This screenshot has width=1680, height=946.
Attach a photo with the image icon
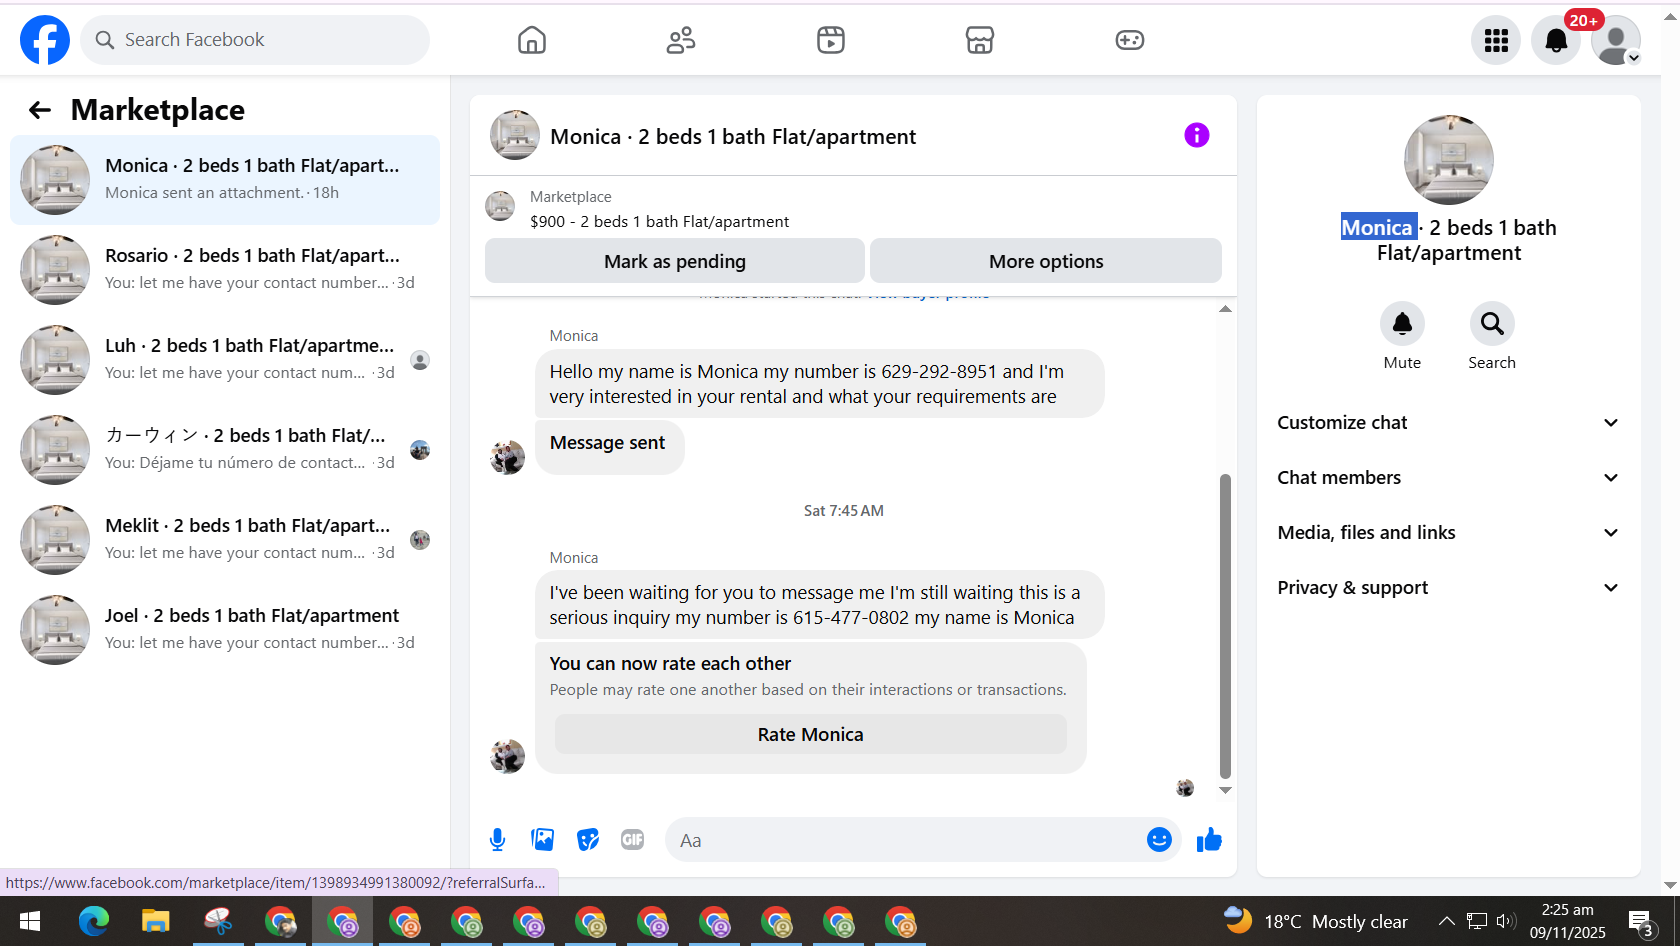pos(543,840)
